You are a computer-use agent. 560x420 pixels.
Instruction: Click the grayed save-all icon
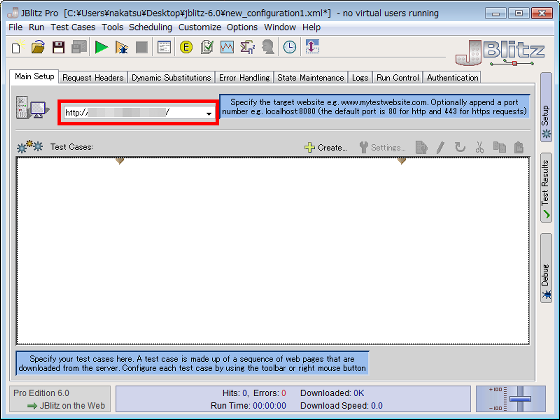click(79, 47)
